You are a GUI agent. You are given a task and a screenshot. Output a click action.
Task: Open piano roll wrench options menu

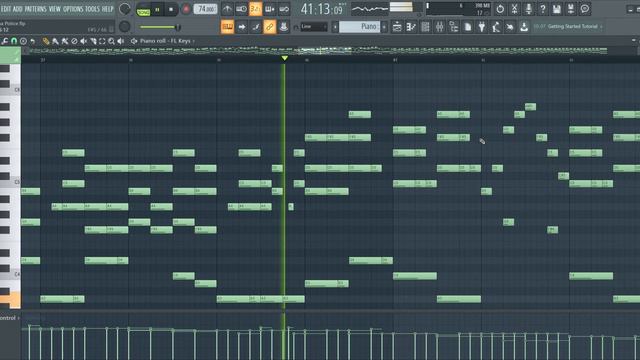point(5,41)
